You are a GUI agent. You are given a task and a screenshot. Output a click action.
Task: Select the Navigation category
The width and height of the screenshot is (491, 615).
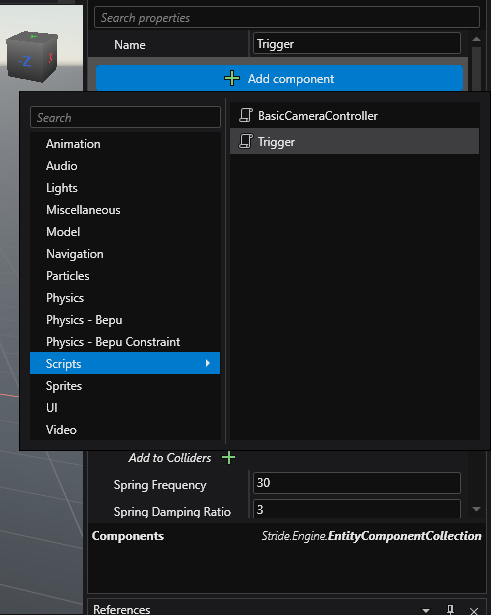click(125, 253)
